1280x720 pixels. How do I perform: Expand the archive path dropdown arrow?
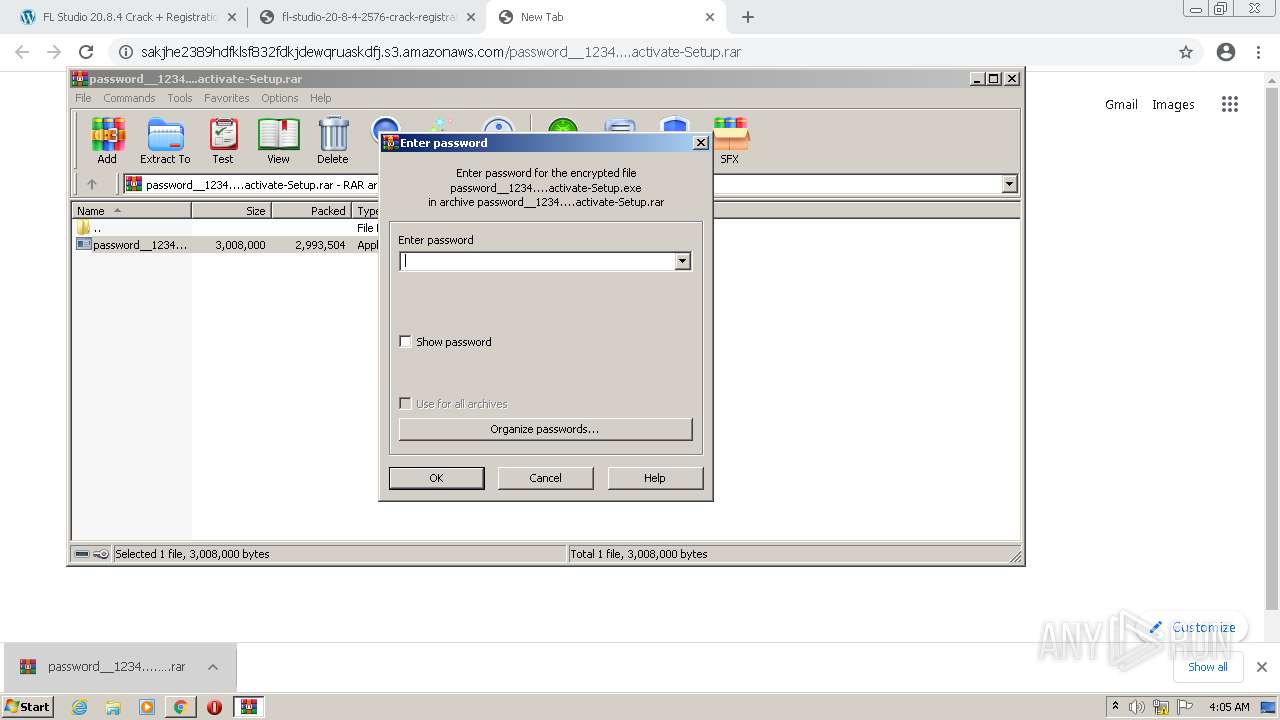tap(1009, 184)
